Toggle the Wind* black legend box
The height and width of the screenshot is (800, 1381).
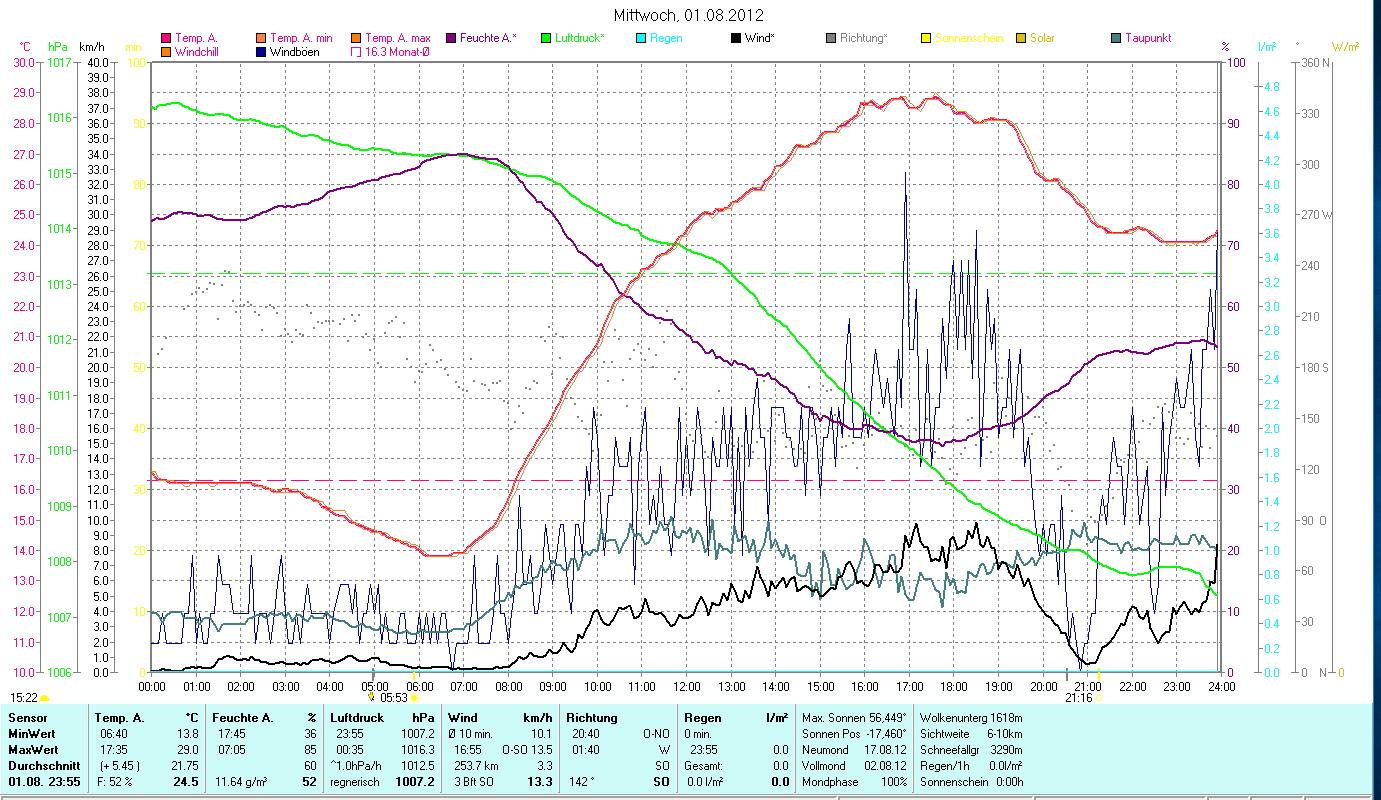point(736,39)
